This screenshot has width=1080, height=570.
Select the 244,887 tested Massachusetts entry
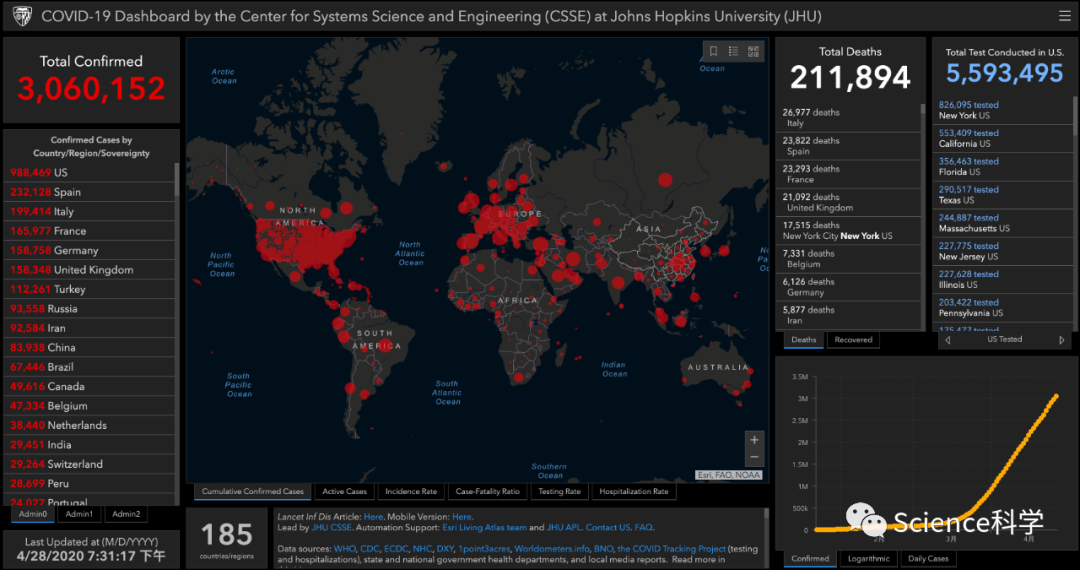click(1003, 223)
